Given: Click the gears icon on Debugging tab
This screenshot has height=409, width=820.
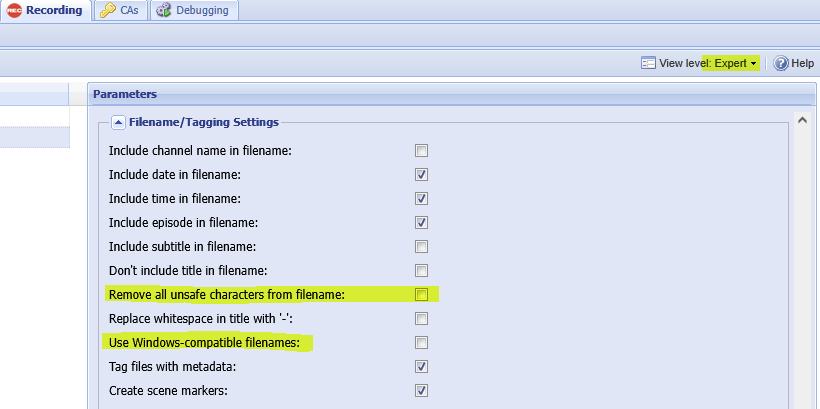Looking at the screenshot, I should (164, 10).
